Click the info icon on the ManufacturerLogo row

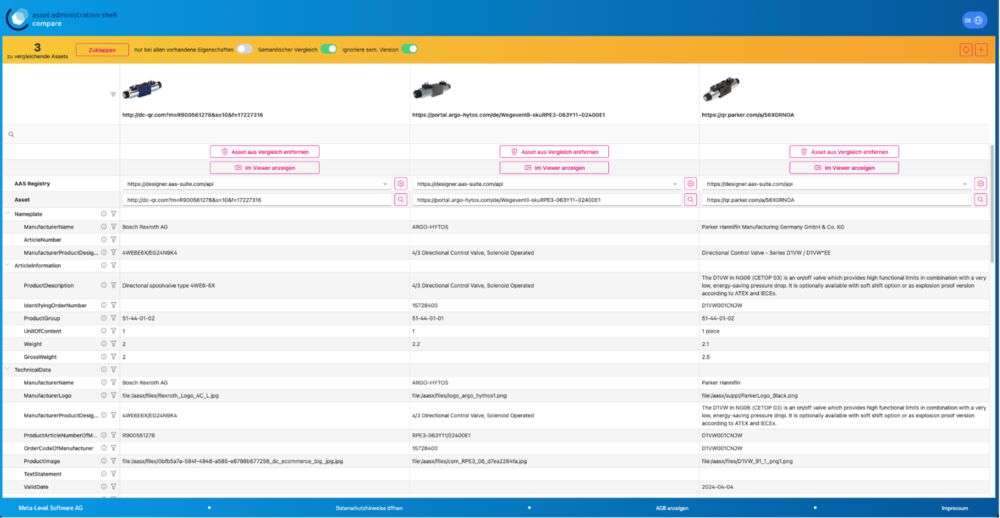tap(104, 396)
